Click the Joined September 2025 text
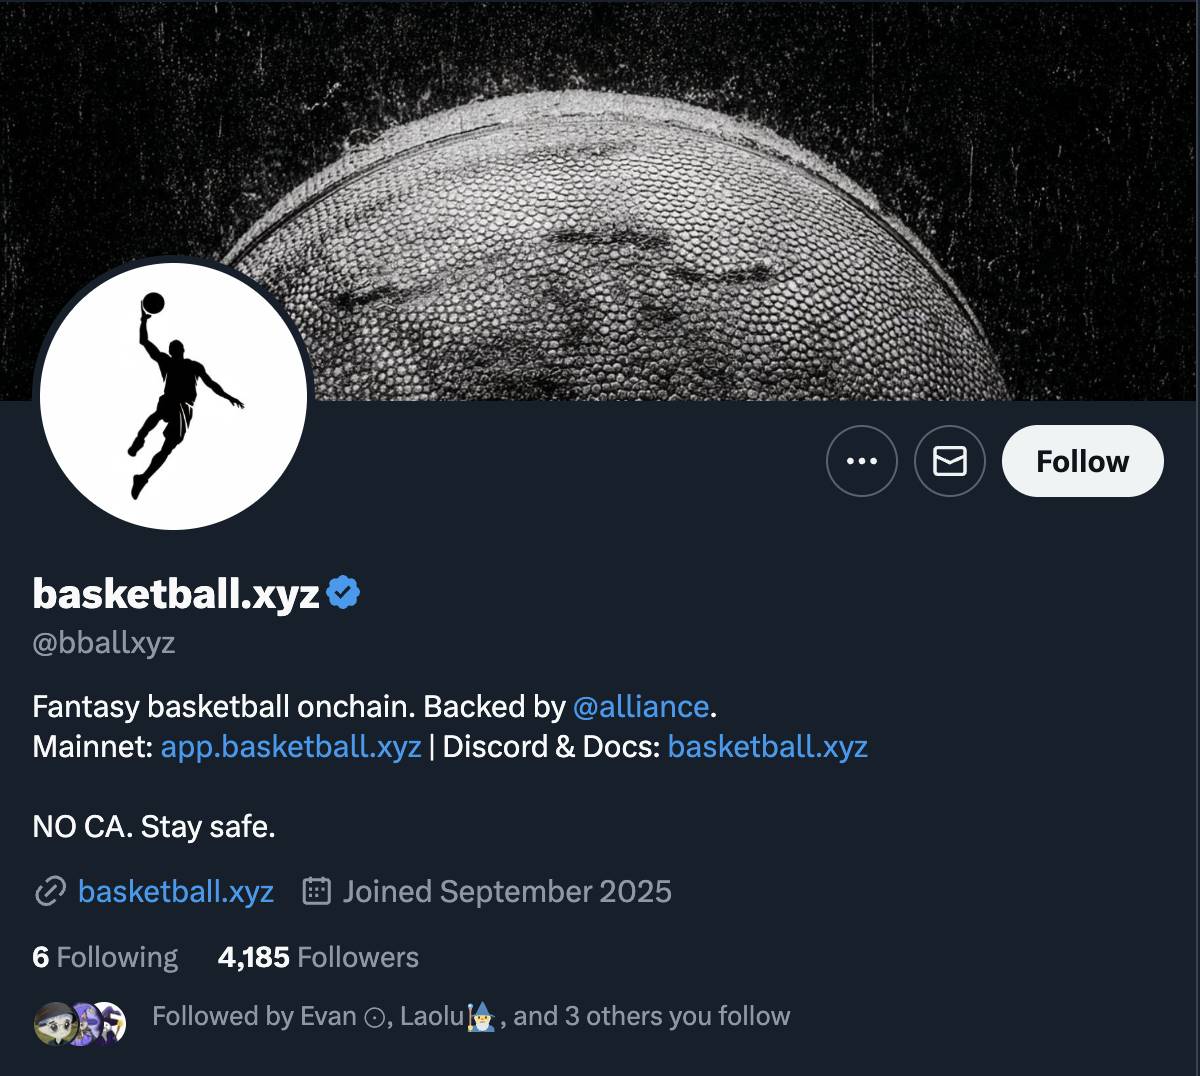 (507, 891)
